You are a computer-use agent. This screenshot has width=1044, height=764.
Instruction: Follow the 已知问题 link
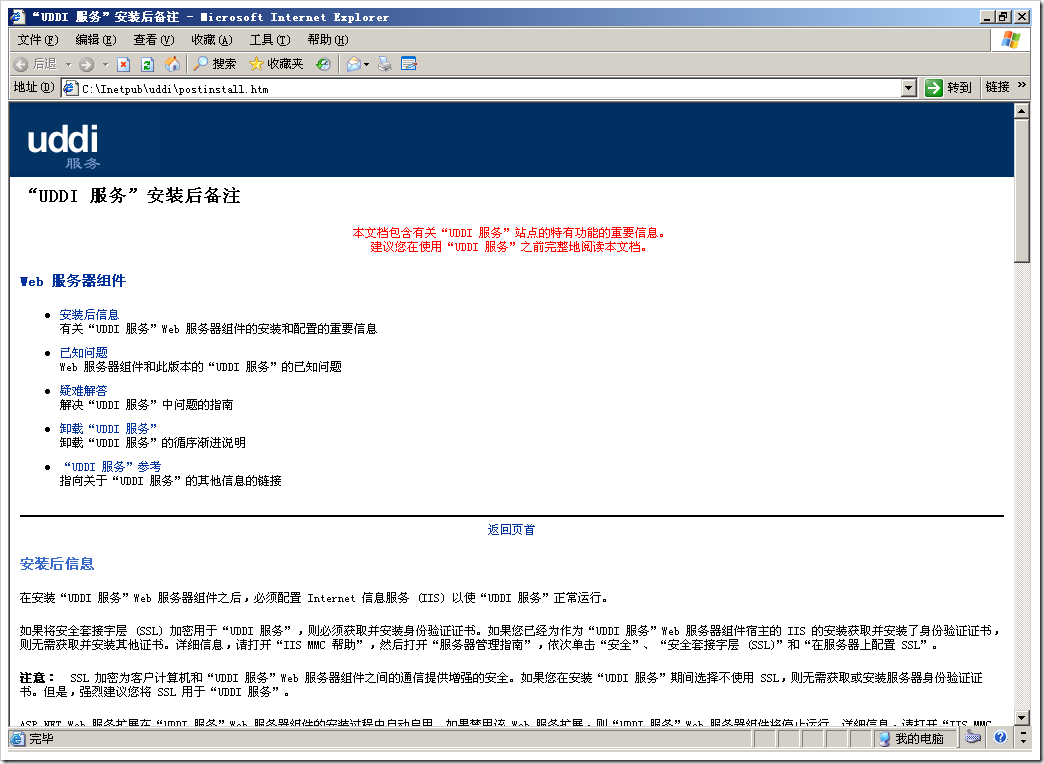[x=83, y=352]
